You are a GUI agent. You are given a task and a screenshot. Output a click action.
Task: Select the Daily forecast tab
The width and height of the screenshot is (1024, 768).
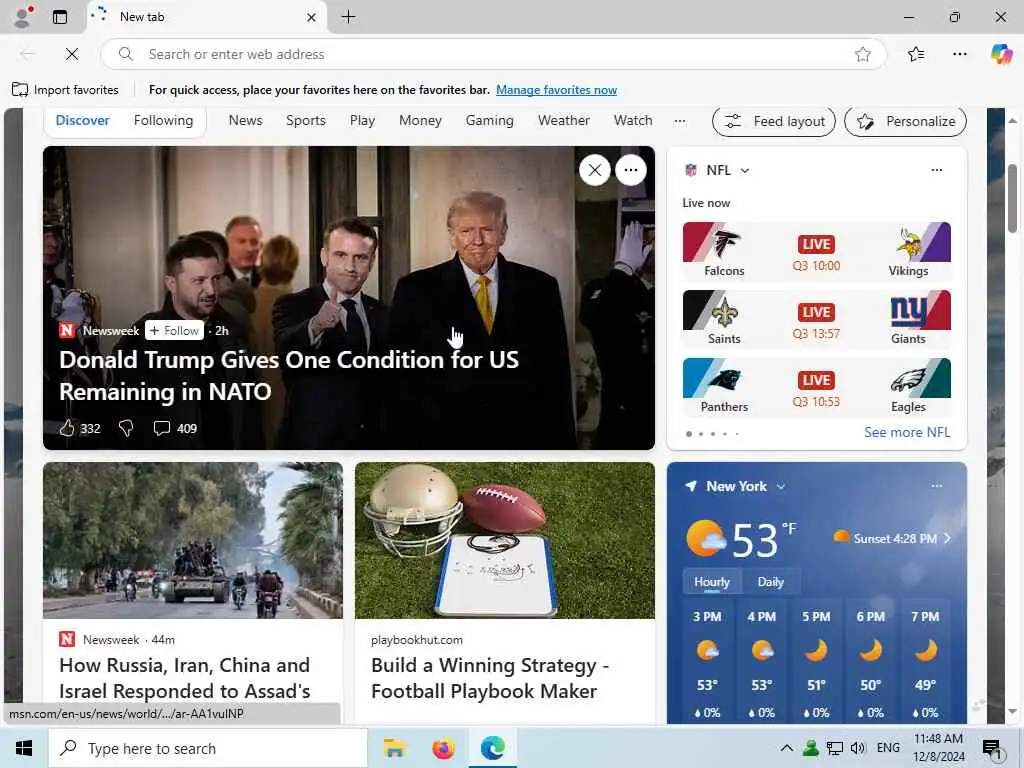pyautogui.click(x=771, y=582)
